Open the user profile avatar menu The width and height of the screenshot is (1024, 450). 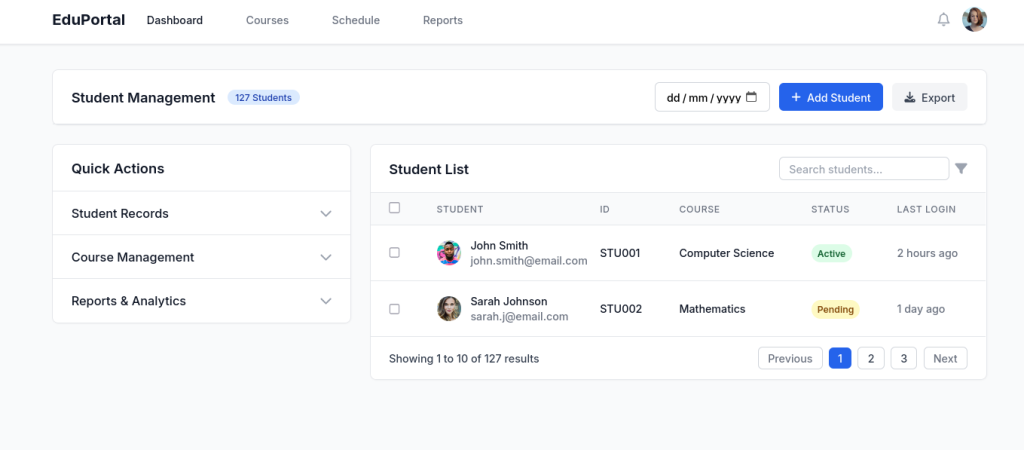[974, 20]
